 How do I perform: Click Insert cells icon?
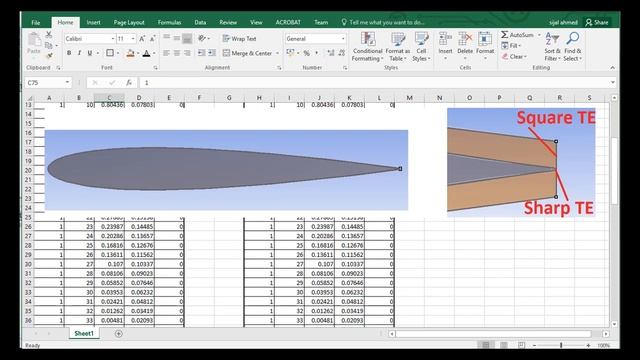tap(445, 40)
